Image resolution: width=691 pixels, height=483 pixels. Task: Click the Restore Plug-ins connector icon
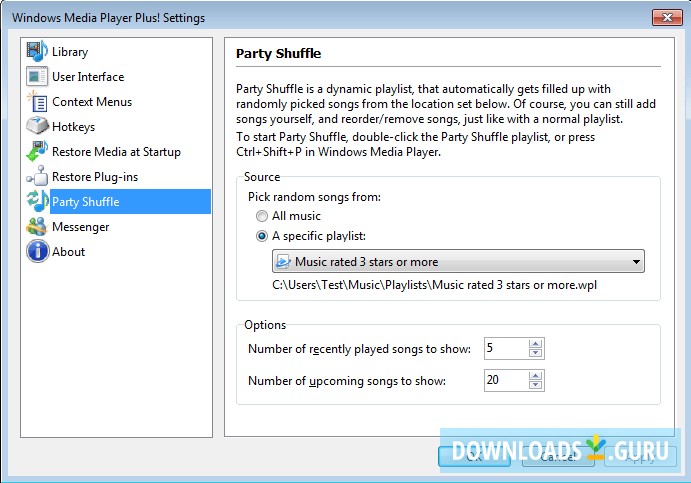coord(37,176)
